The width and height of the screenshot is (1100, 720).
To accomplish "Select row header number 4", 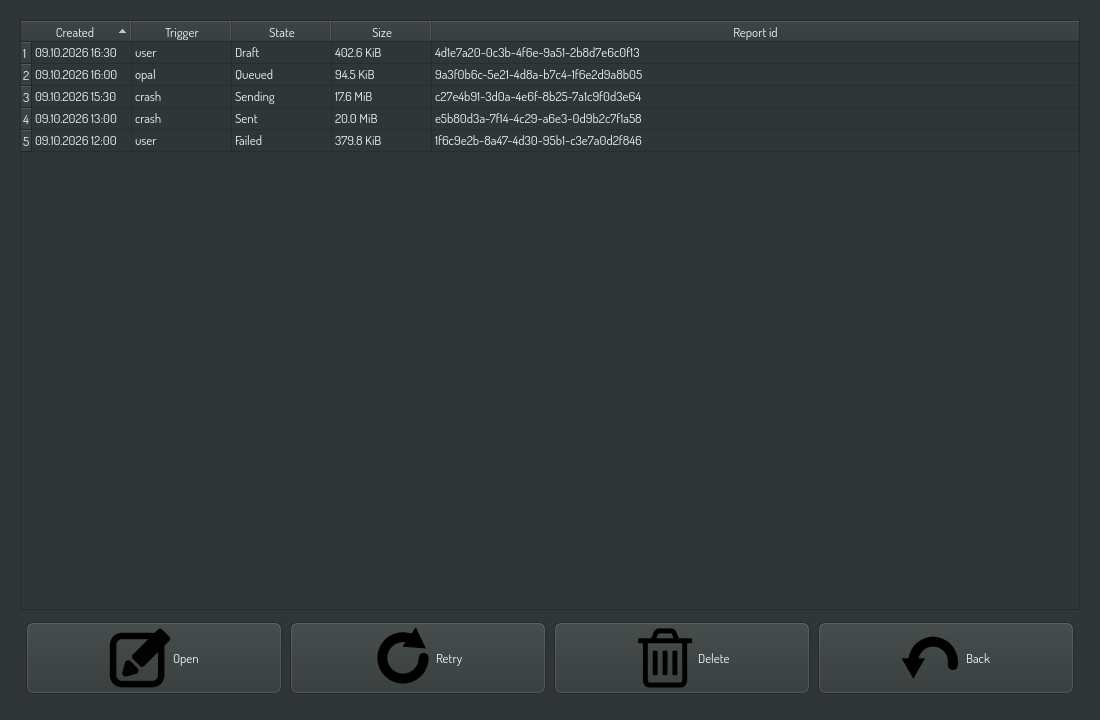I will [26, 119].
